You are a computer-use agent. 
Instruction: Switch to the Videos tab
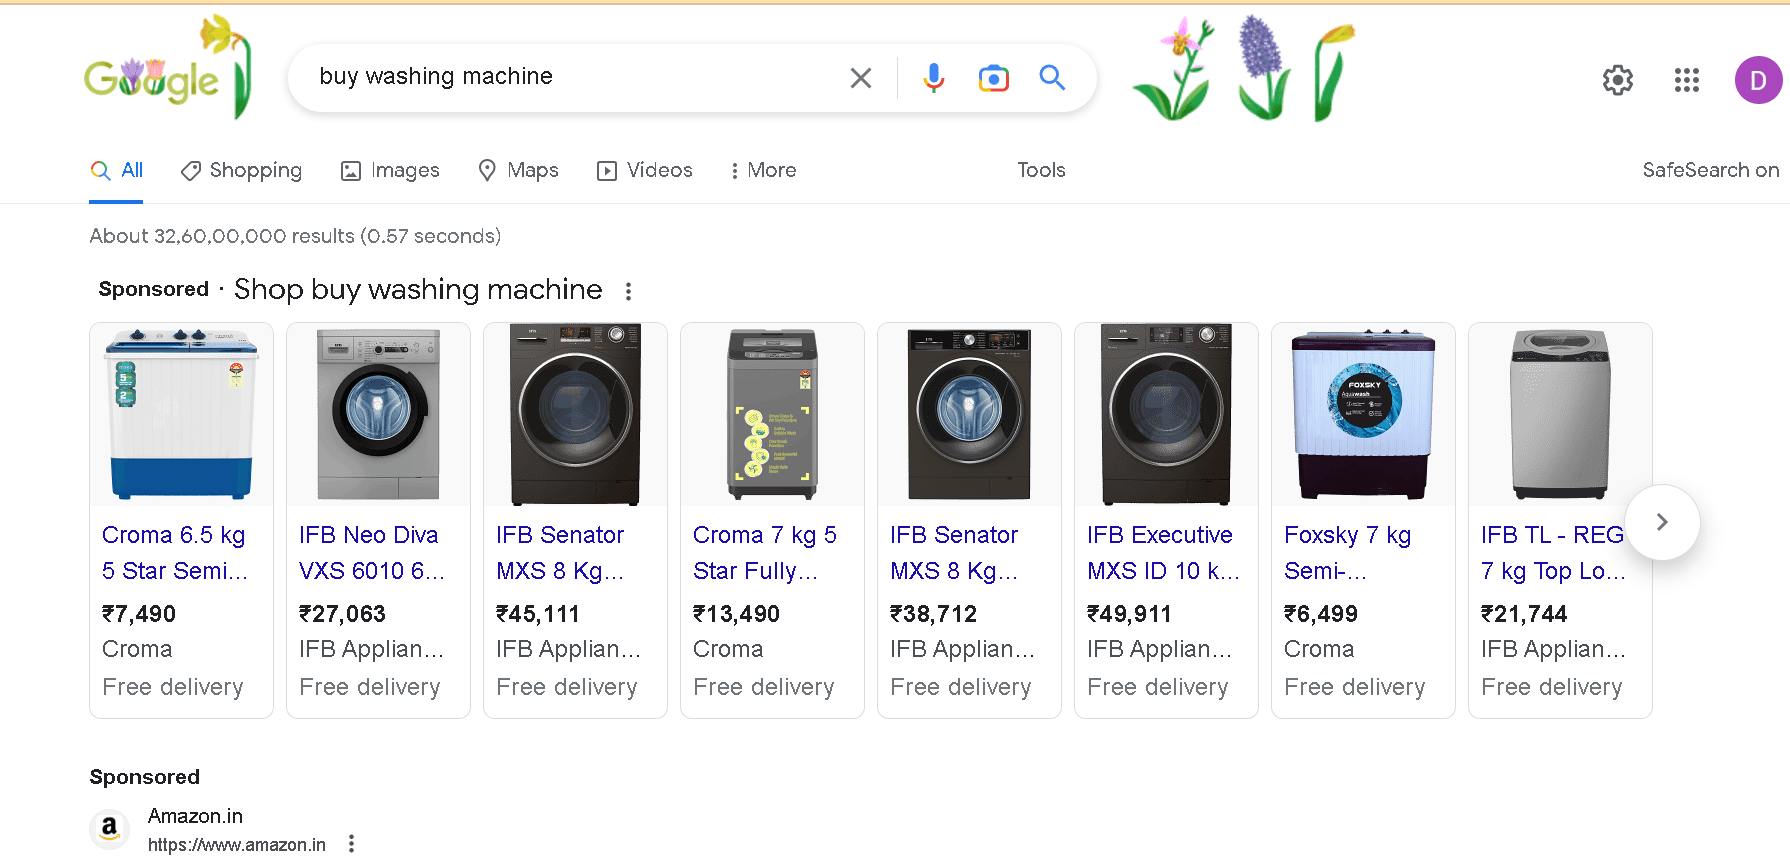(x=644, y=171)
